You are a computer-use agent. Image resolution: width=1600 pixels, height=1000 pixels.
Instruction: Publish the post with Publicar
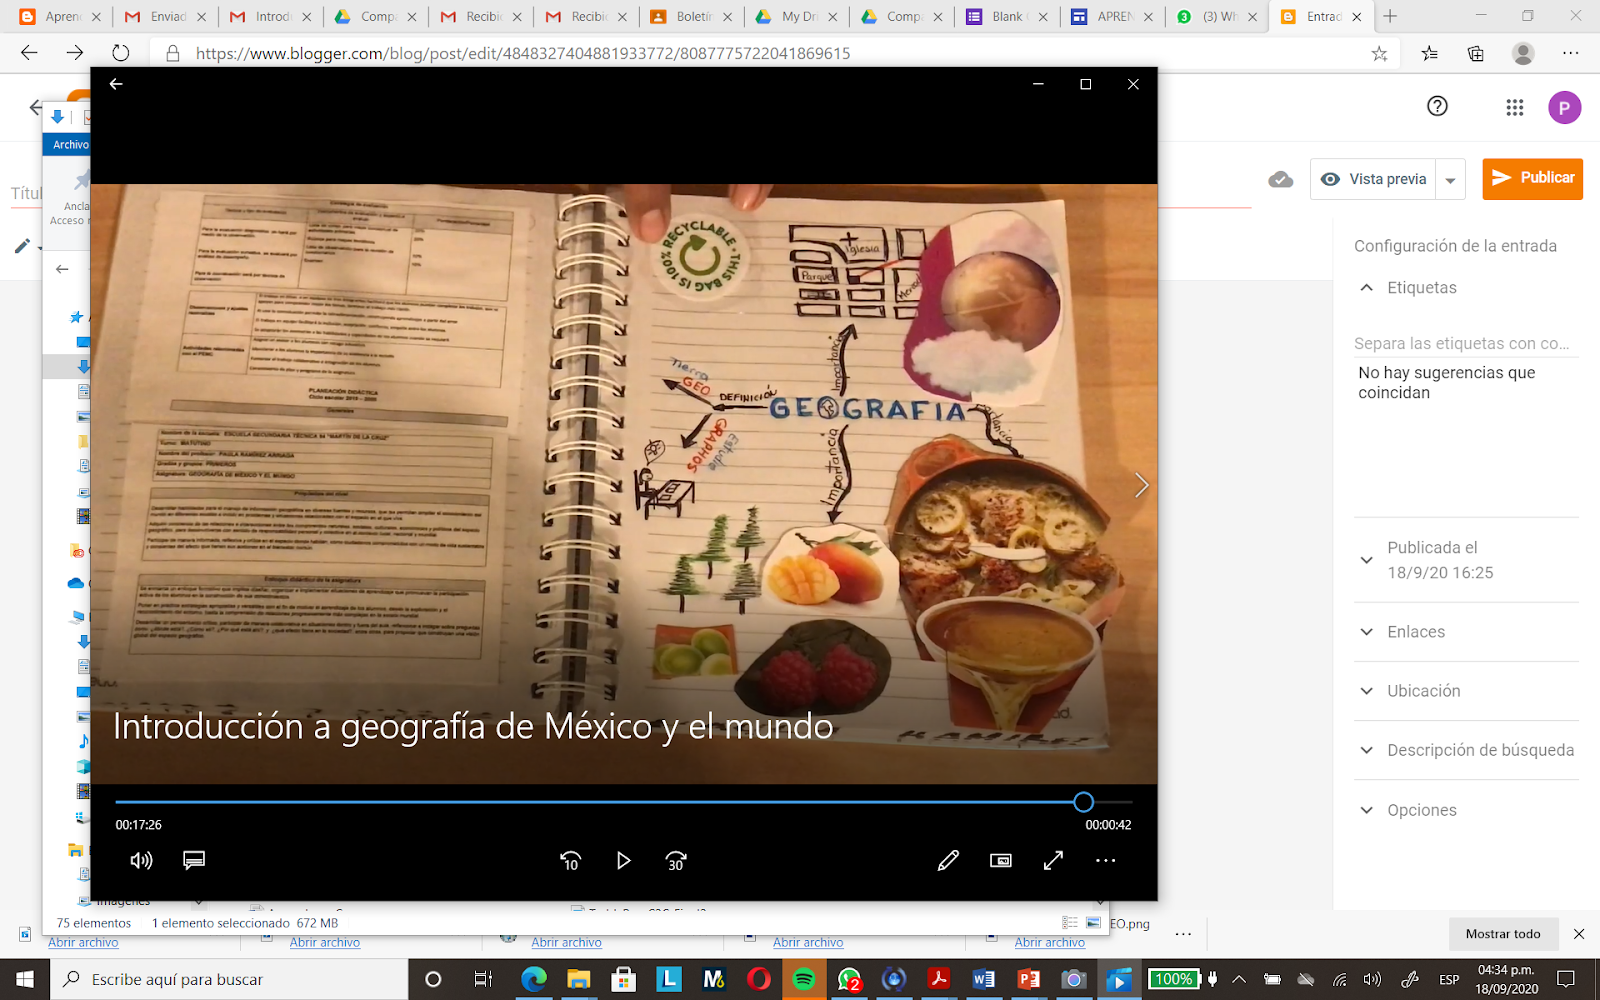coord(1532,178)
